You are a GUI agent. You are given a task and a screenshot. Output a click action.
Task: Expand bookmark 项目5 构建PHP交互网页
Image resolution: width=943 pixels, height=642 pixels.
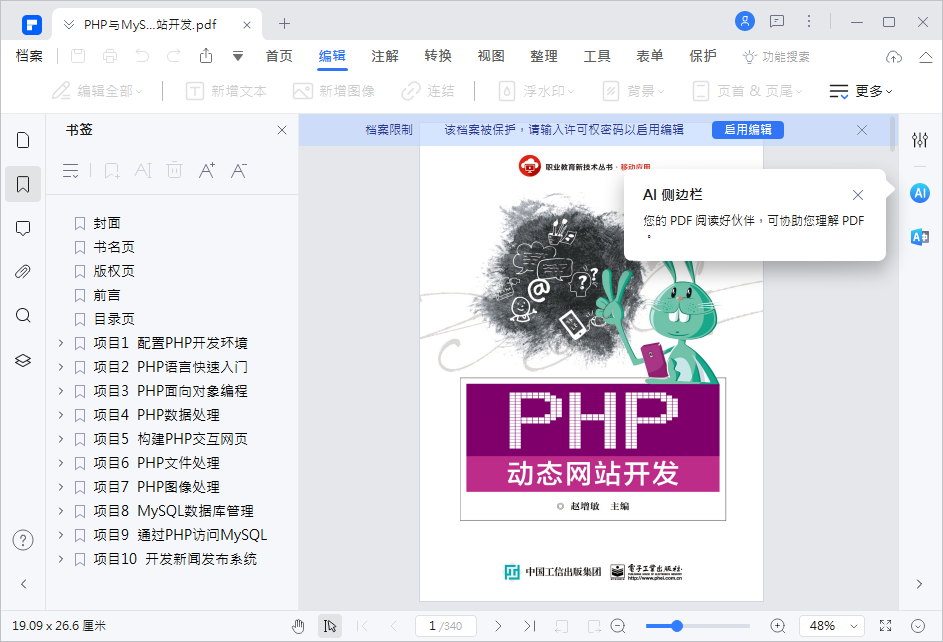(x=61, y=439)
